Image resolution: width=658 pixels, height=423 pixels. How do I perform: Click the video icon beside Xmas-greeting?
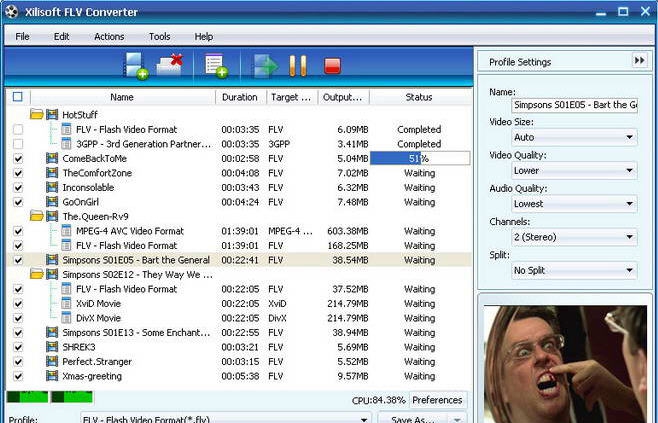(52, 376)
